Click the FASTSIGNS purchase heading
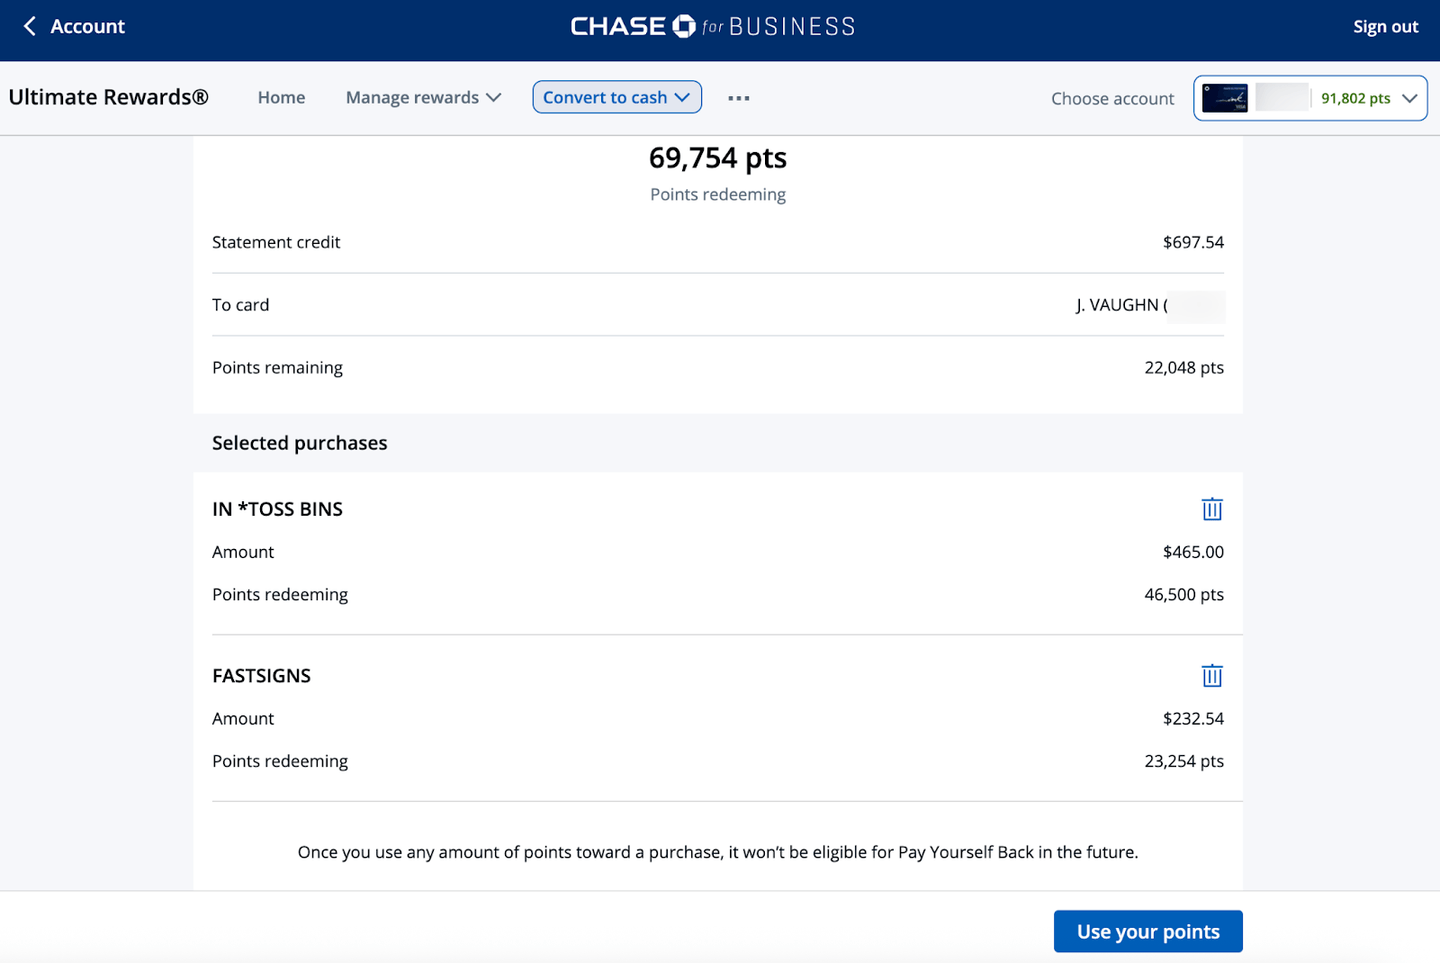1440x963 pixels. 261,676
